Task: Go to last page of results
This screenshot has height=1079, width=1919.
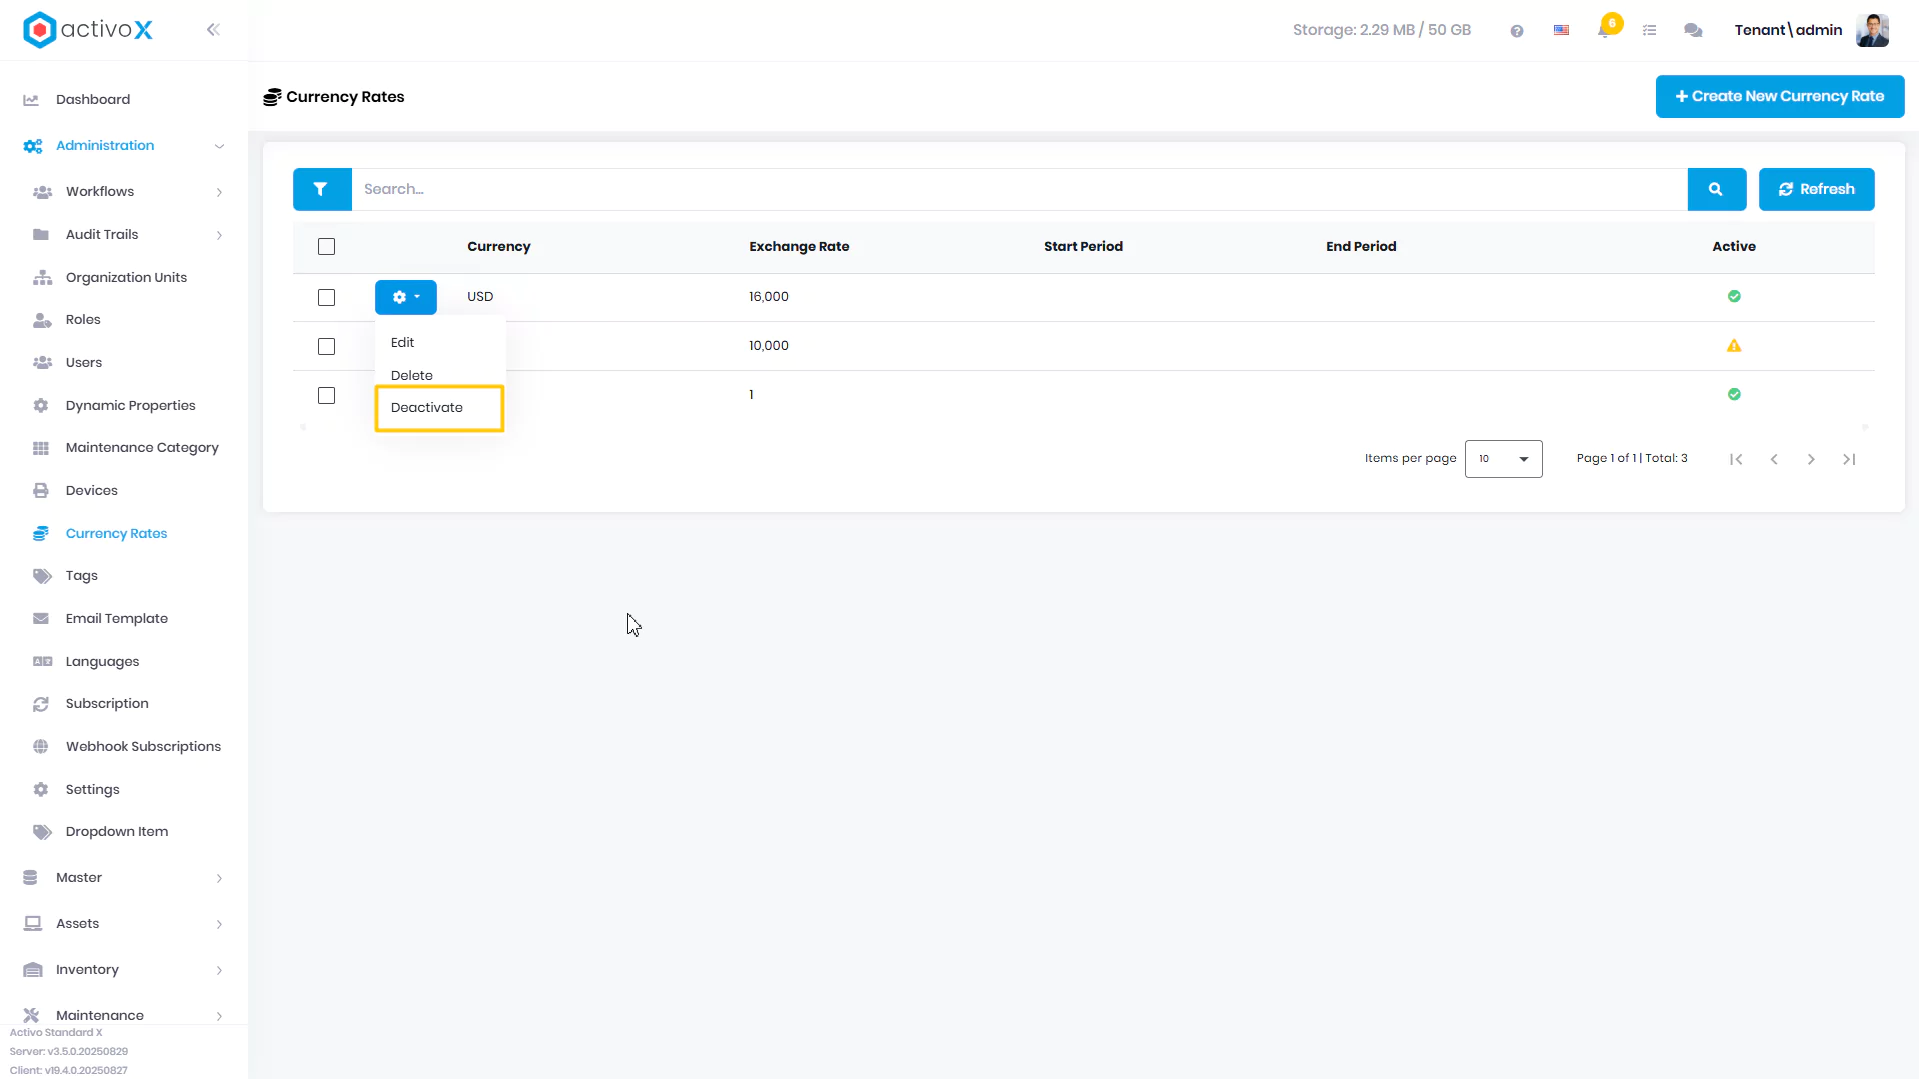Action: [1849, 460]
